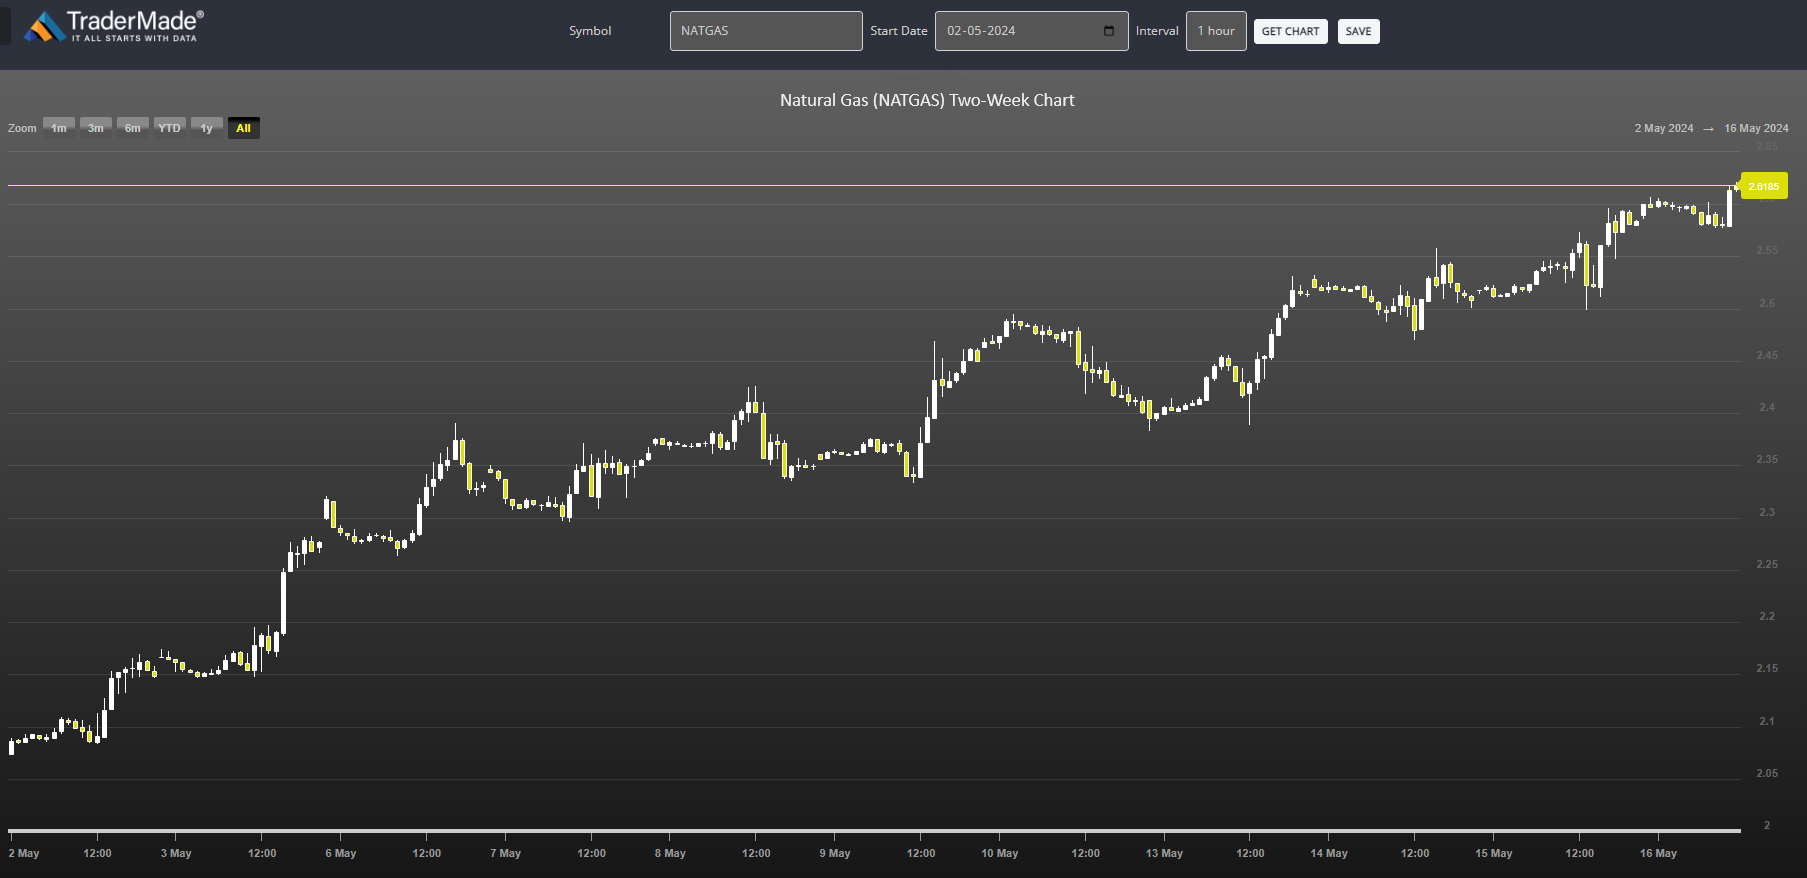Screen dimensions: 1807x878
Task: Click the 6 May x-axis label
Action: [341, 853]
